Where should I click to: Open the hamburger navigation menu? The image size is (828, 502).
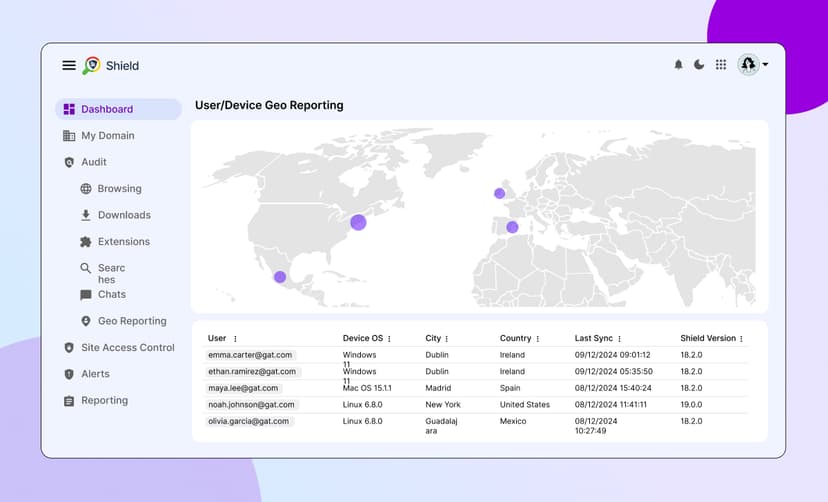69,65
